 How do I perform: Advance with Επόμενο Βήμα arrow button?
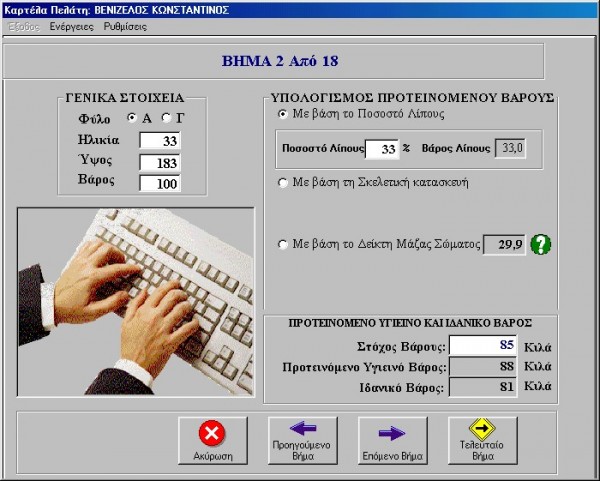tap(392, 440)
